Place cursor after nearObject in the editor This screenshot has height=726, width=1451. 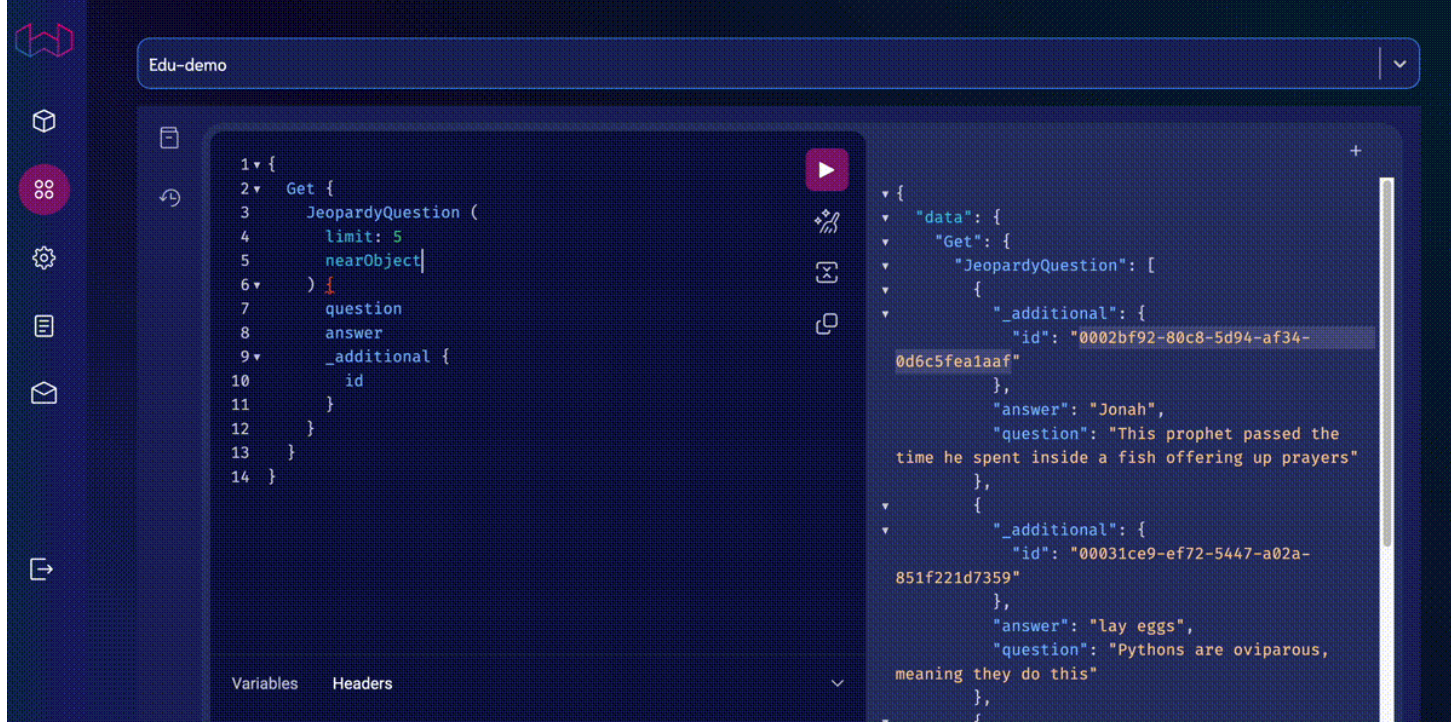422,261
